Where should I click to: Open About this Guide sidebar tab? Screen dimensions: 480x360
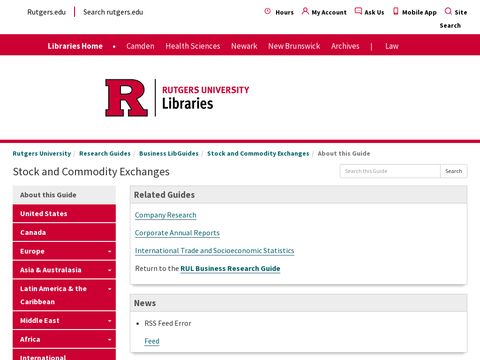64,195
